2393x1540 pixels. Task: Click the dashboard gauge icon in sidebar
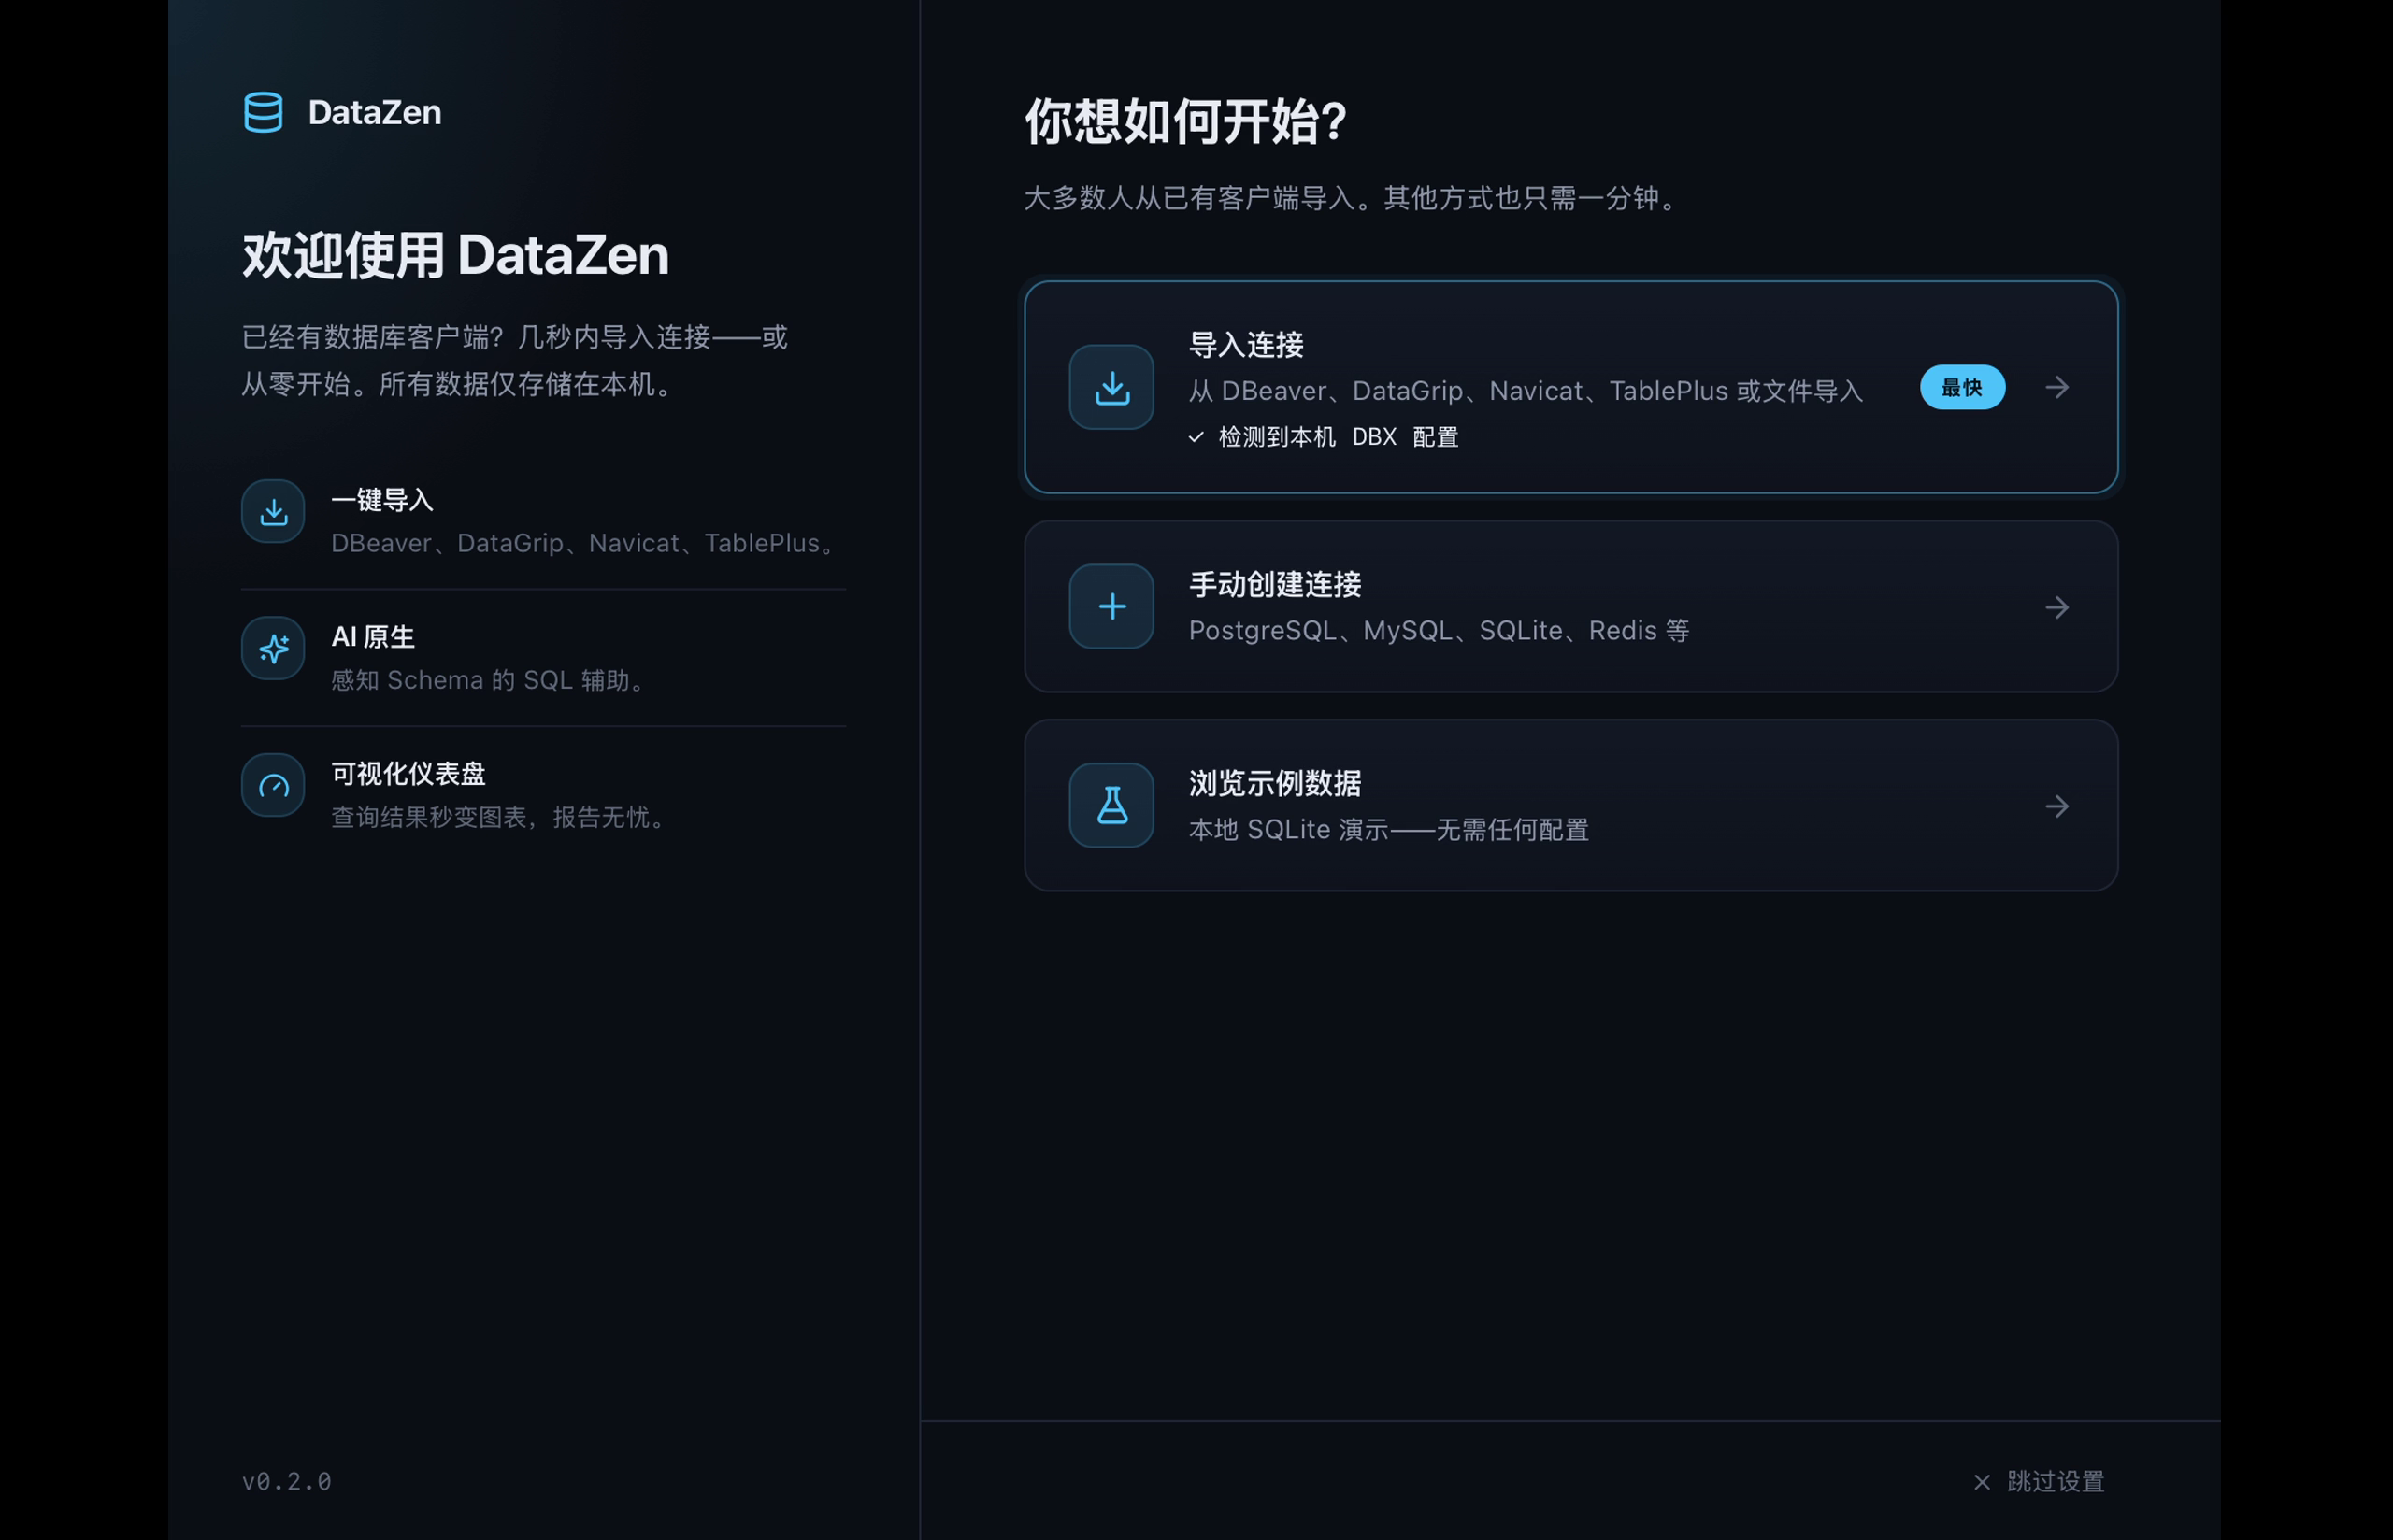pyautogui.click(x=273, y=785)
